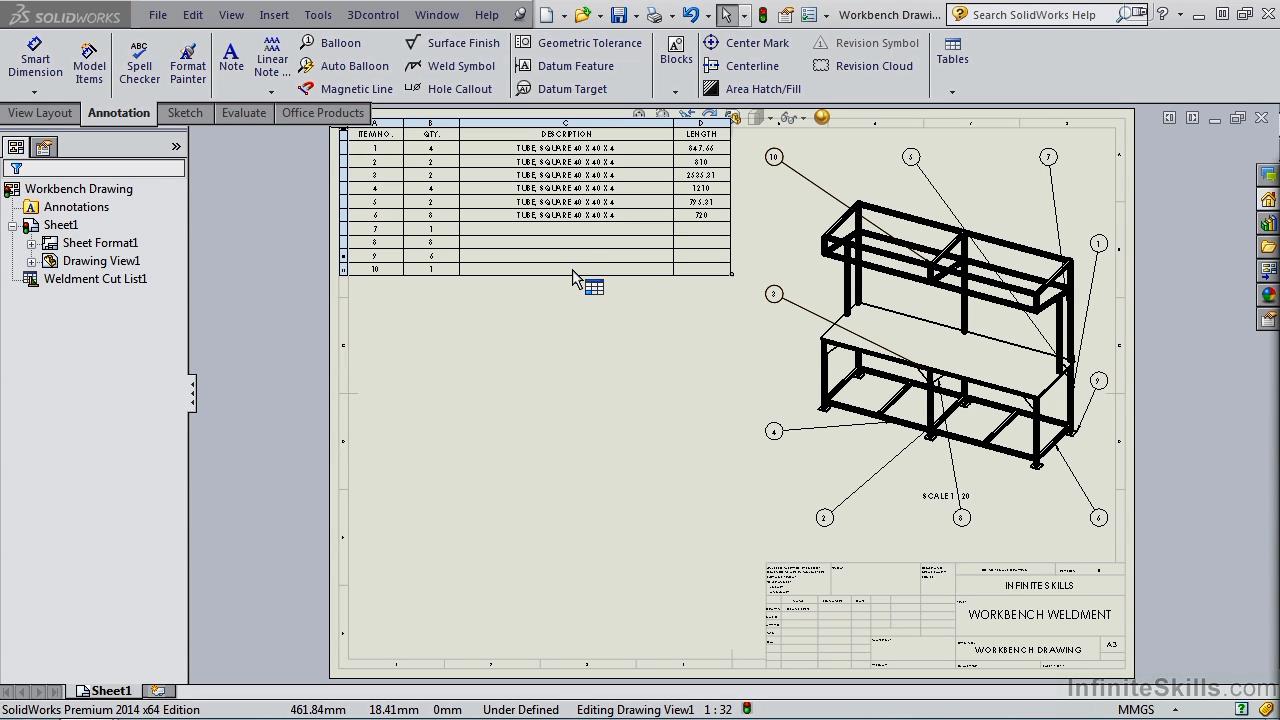
Task: Expand the Drawing View1 node
Action: coord(31,262)
